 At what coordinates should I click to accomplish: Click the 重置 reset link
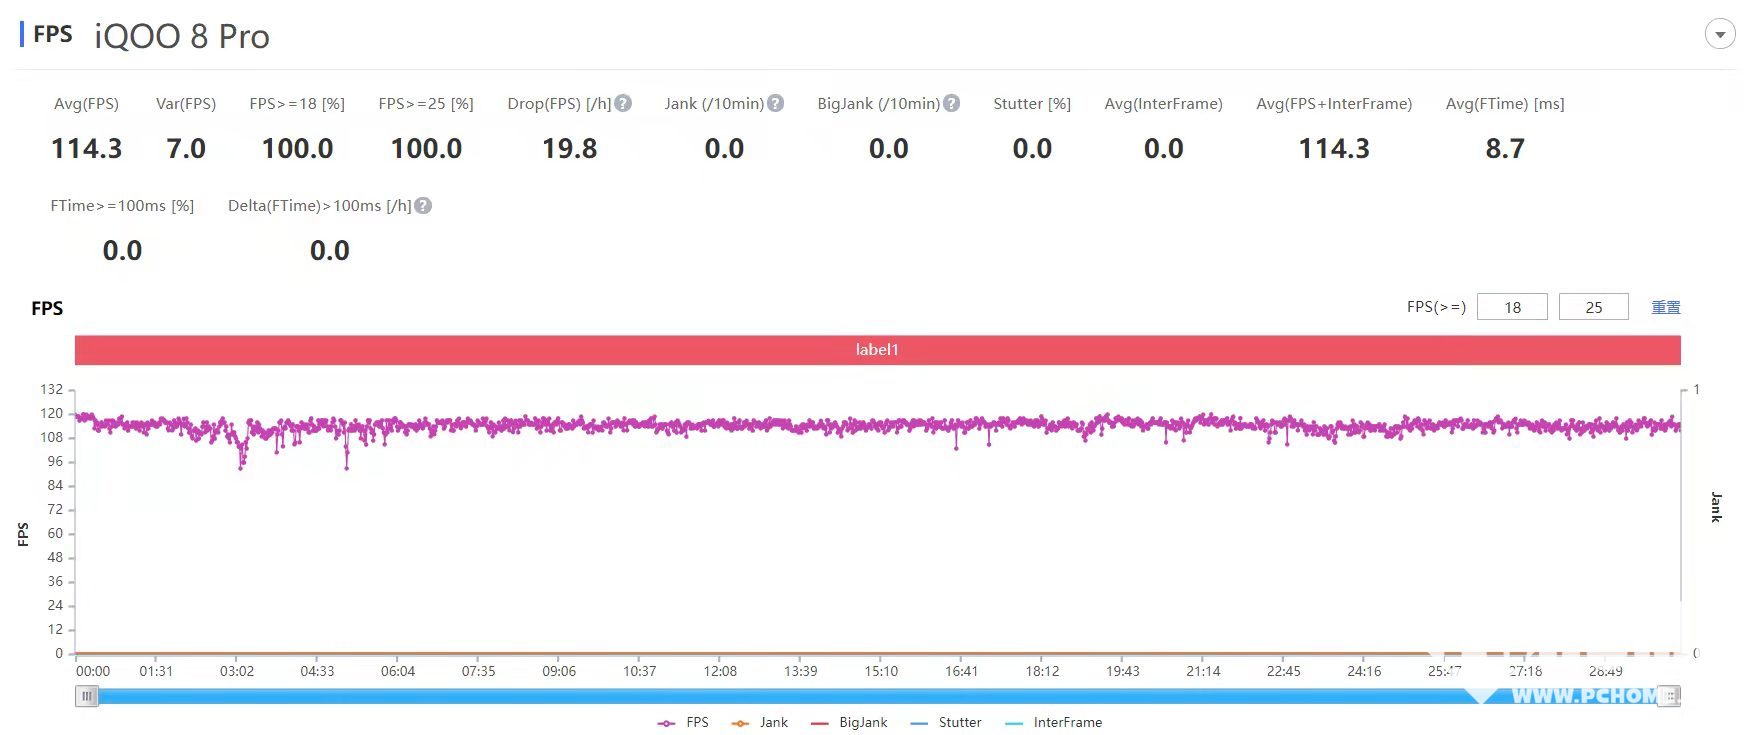click(x=1665, y=307)
